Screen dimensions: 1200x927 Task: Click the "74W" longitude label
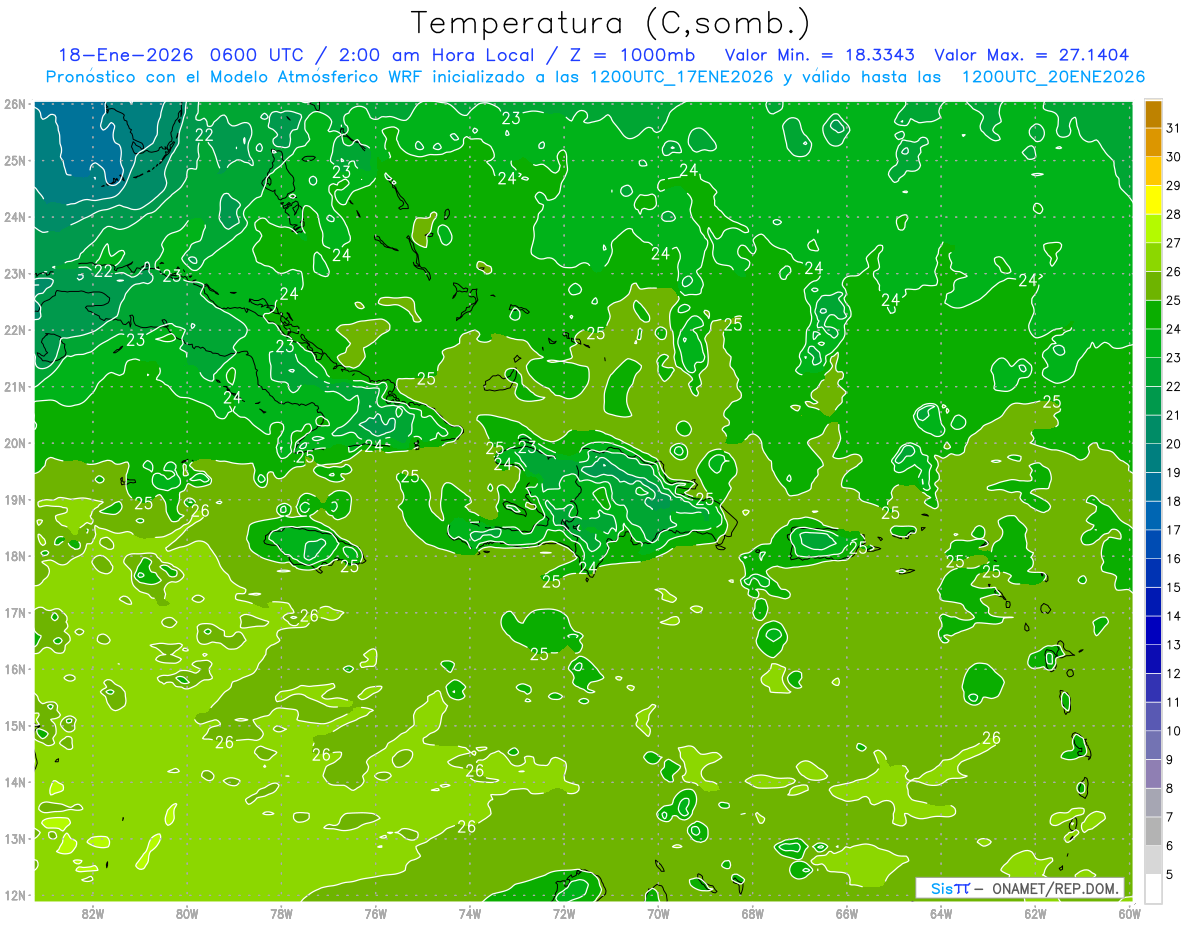point(469,913)
